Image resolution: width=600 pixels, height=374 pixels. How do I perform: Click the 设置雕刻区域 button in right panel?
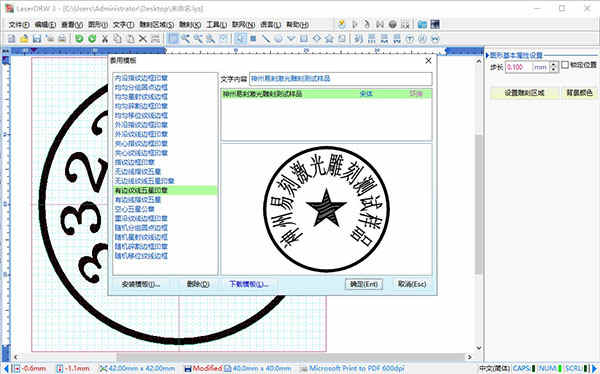[x=524, y=93]
